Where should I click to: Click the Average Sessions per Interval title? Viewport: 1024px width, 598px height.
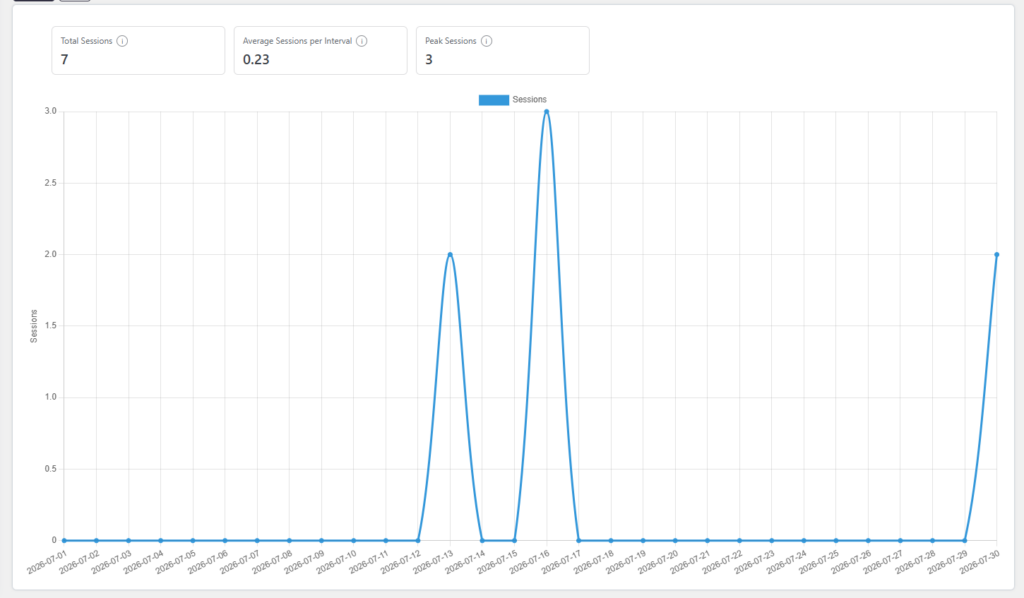297,41
